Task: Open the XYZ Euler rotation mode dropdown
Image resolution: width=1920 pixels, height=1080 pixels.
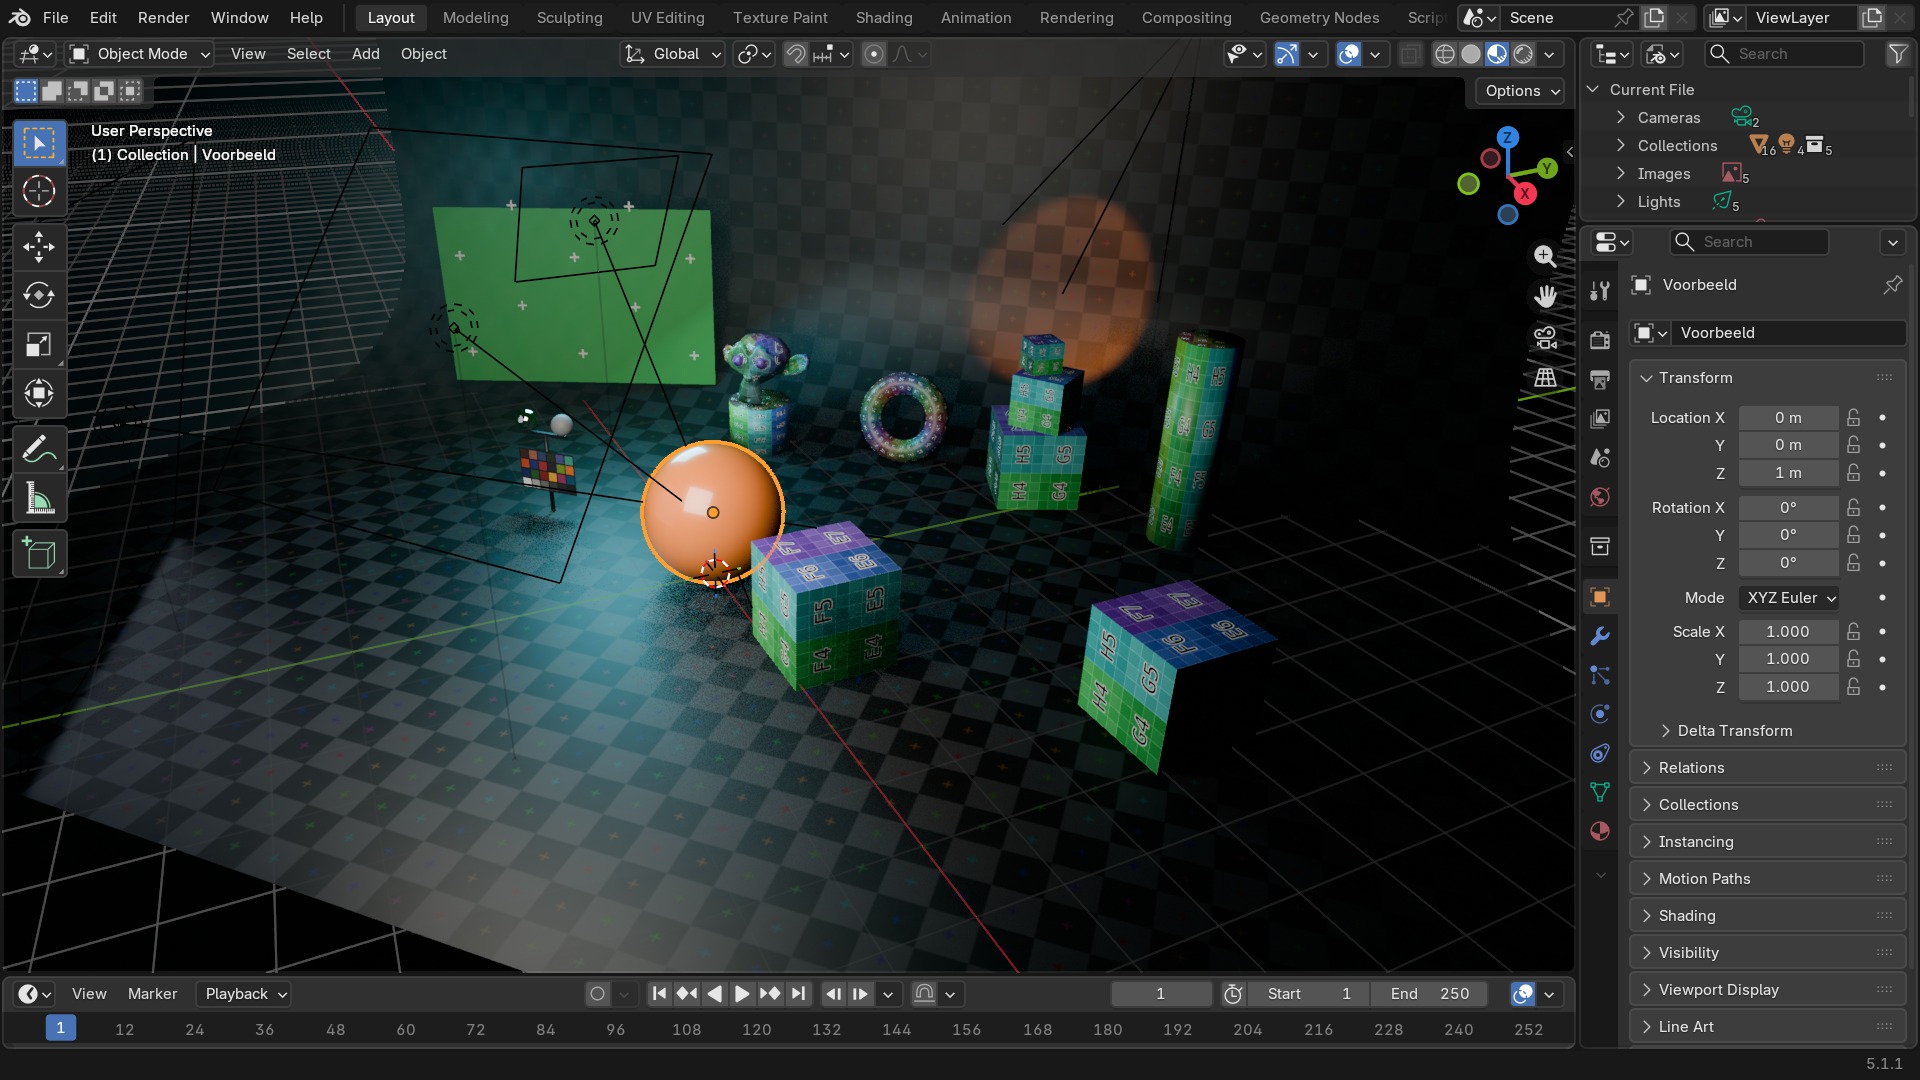Action: click(1790, 598)
